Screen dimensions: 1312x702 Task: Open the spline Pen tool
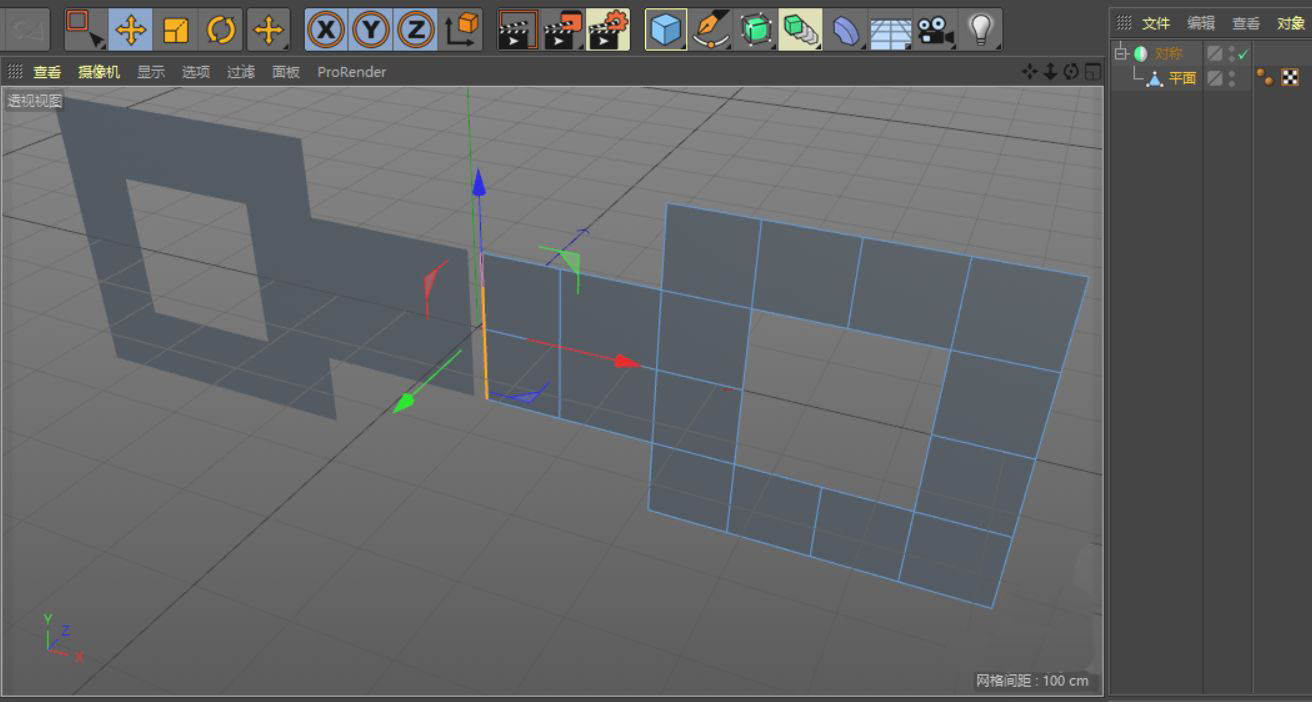711,30
